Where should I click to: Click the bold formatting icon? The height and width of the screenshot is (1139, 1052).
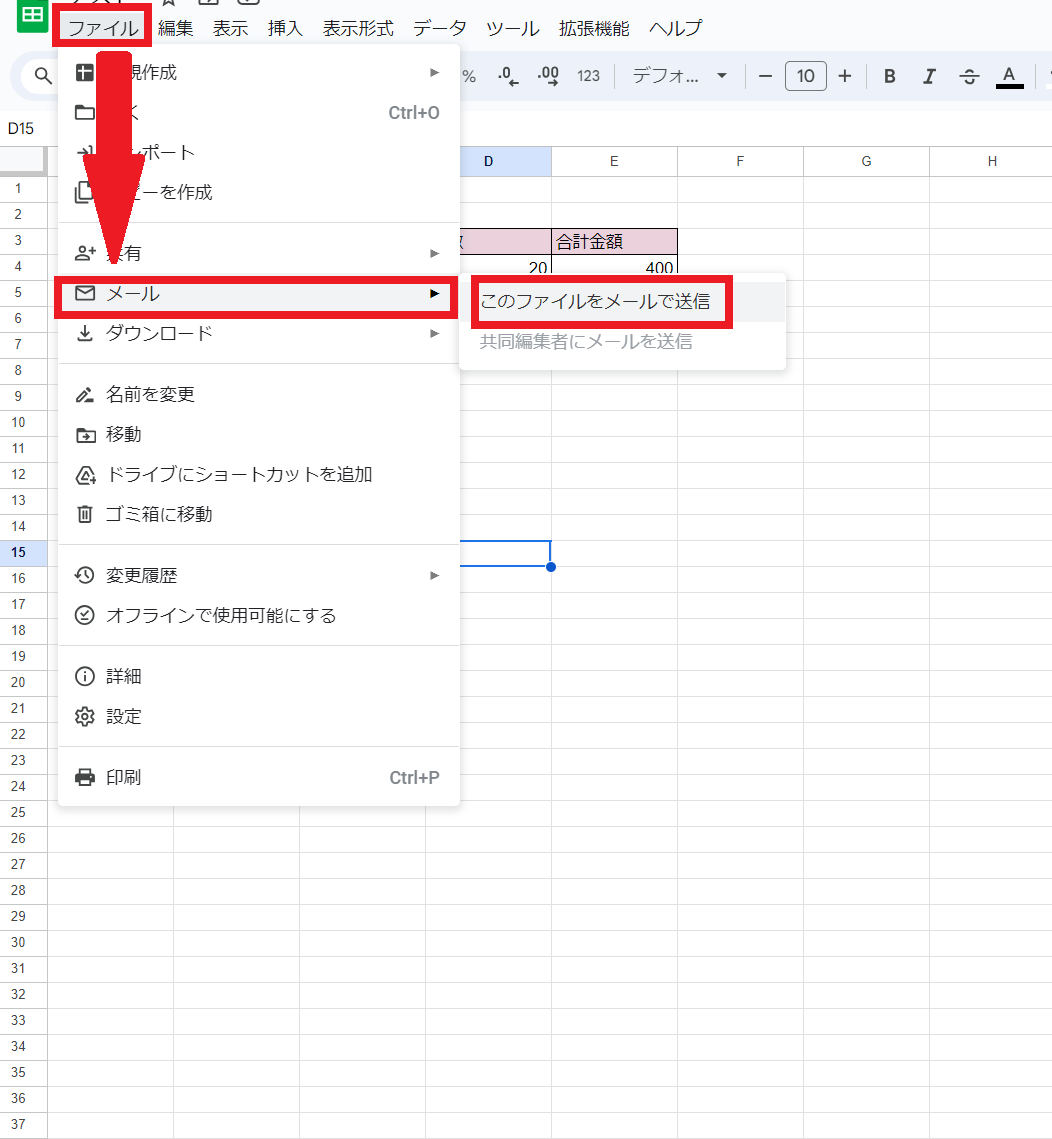pyautogui.click(x=890, y=76)
